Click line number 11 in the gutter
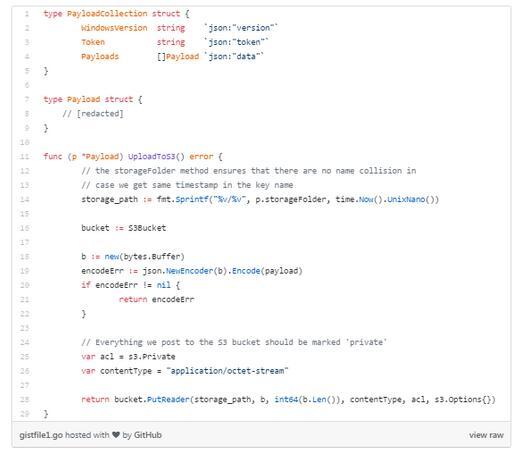 click(x=25, y=157)
